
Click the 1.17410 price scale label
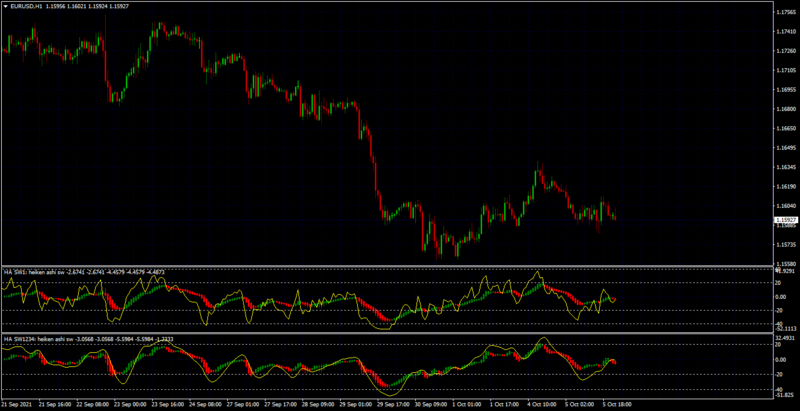pos(786,32)
